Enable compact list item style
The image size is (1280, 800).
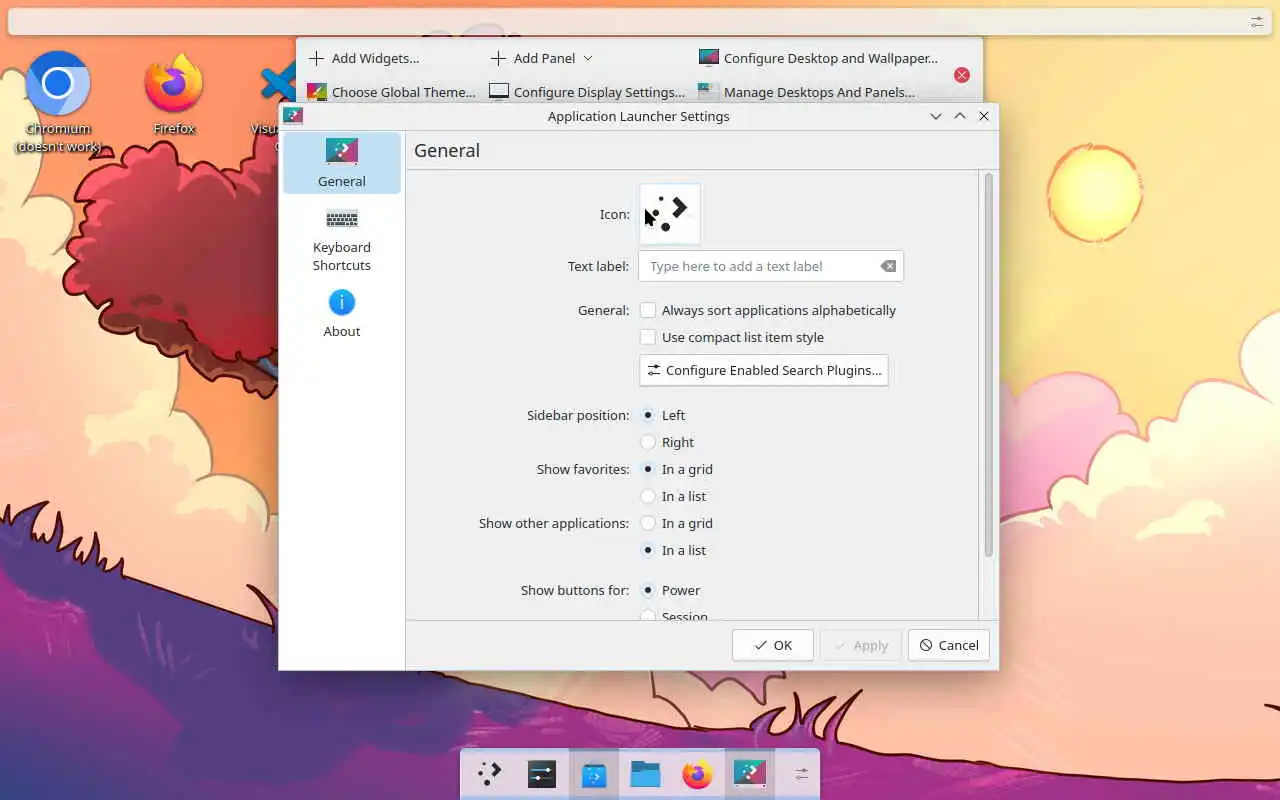(732, 337)
